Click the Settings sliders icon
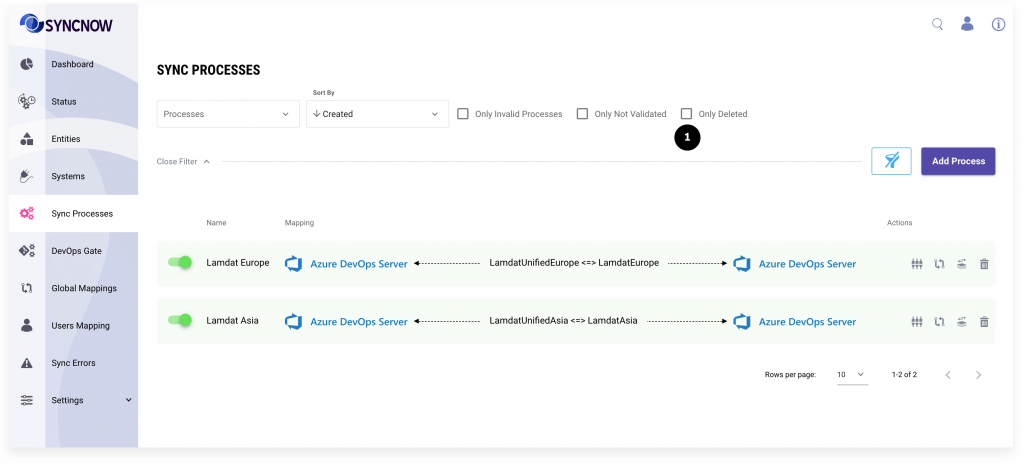The image size is (1024, 463). [27, 400]
